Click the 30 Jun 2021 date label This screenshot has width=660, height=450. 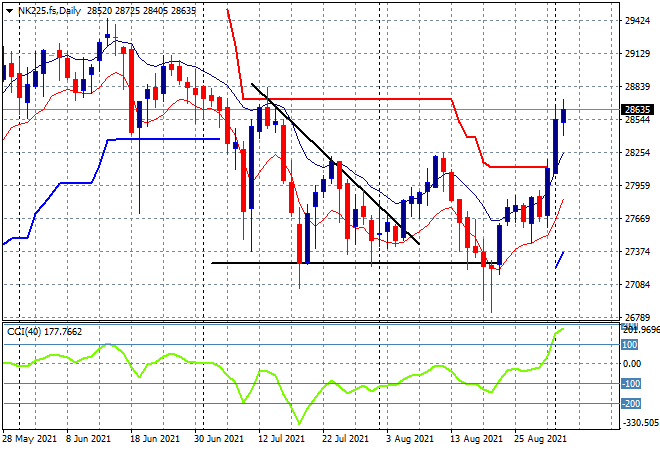(219, 439)
